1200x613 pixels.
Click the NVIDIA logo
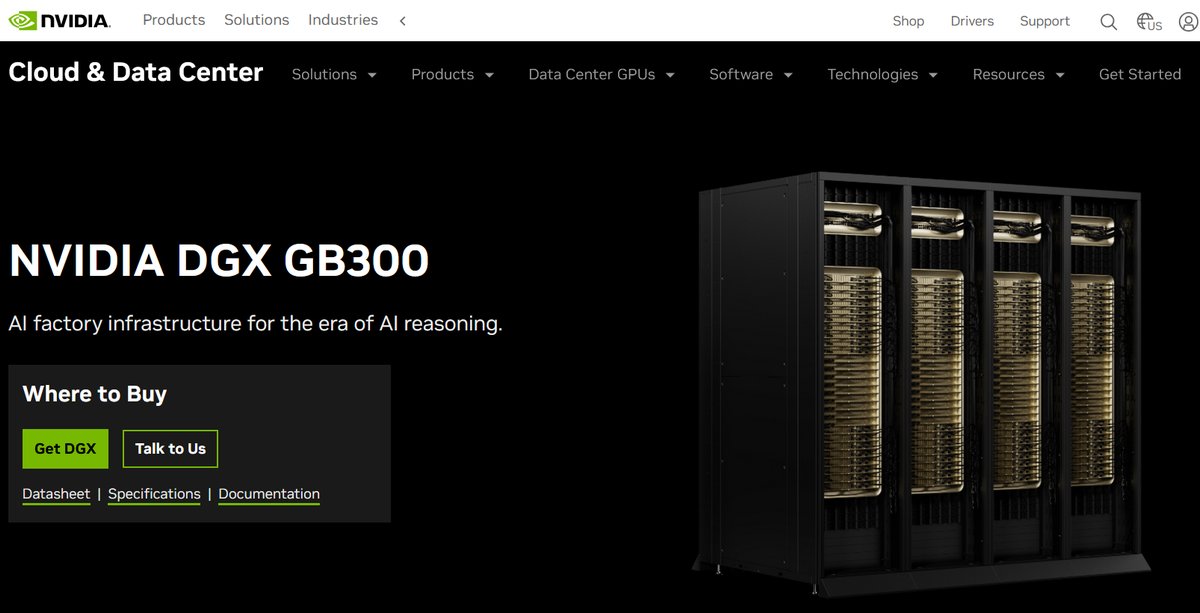[59, 20]
